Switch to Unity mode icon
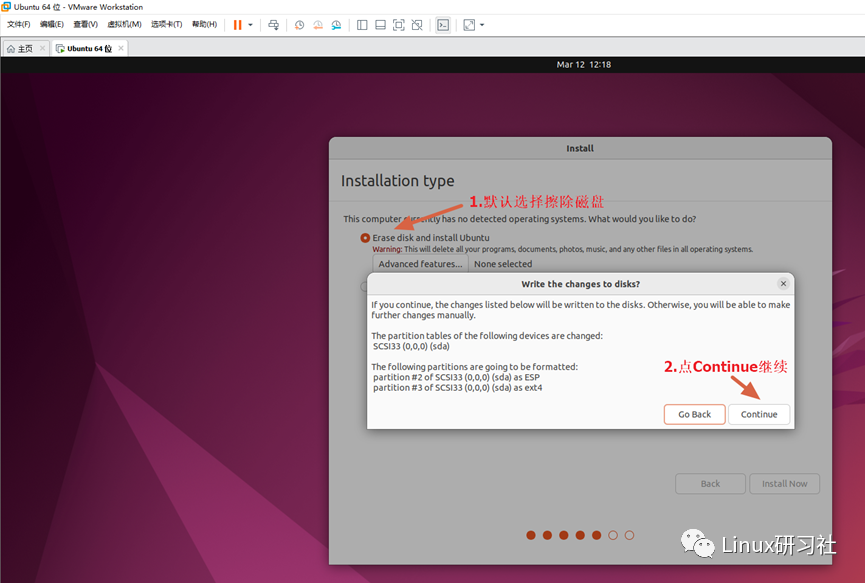865x583 pixels. [x=417, y=25]
